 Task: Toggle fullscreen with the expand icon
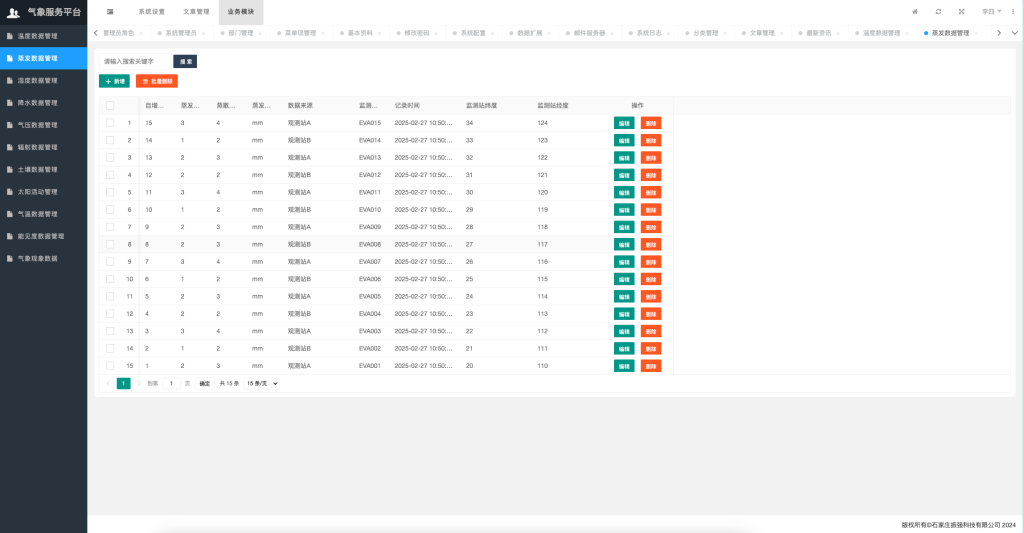[x=961, y=11]
